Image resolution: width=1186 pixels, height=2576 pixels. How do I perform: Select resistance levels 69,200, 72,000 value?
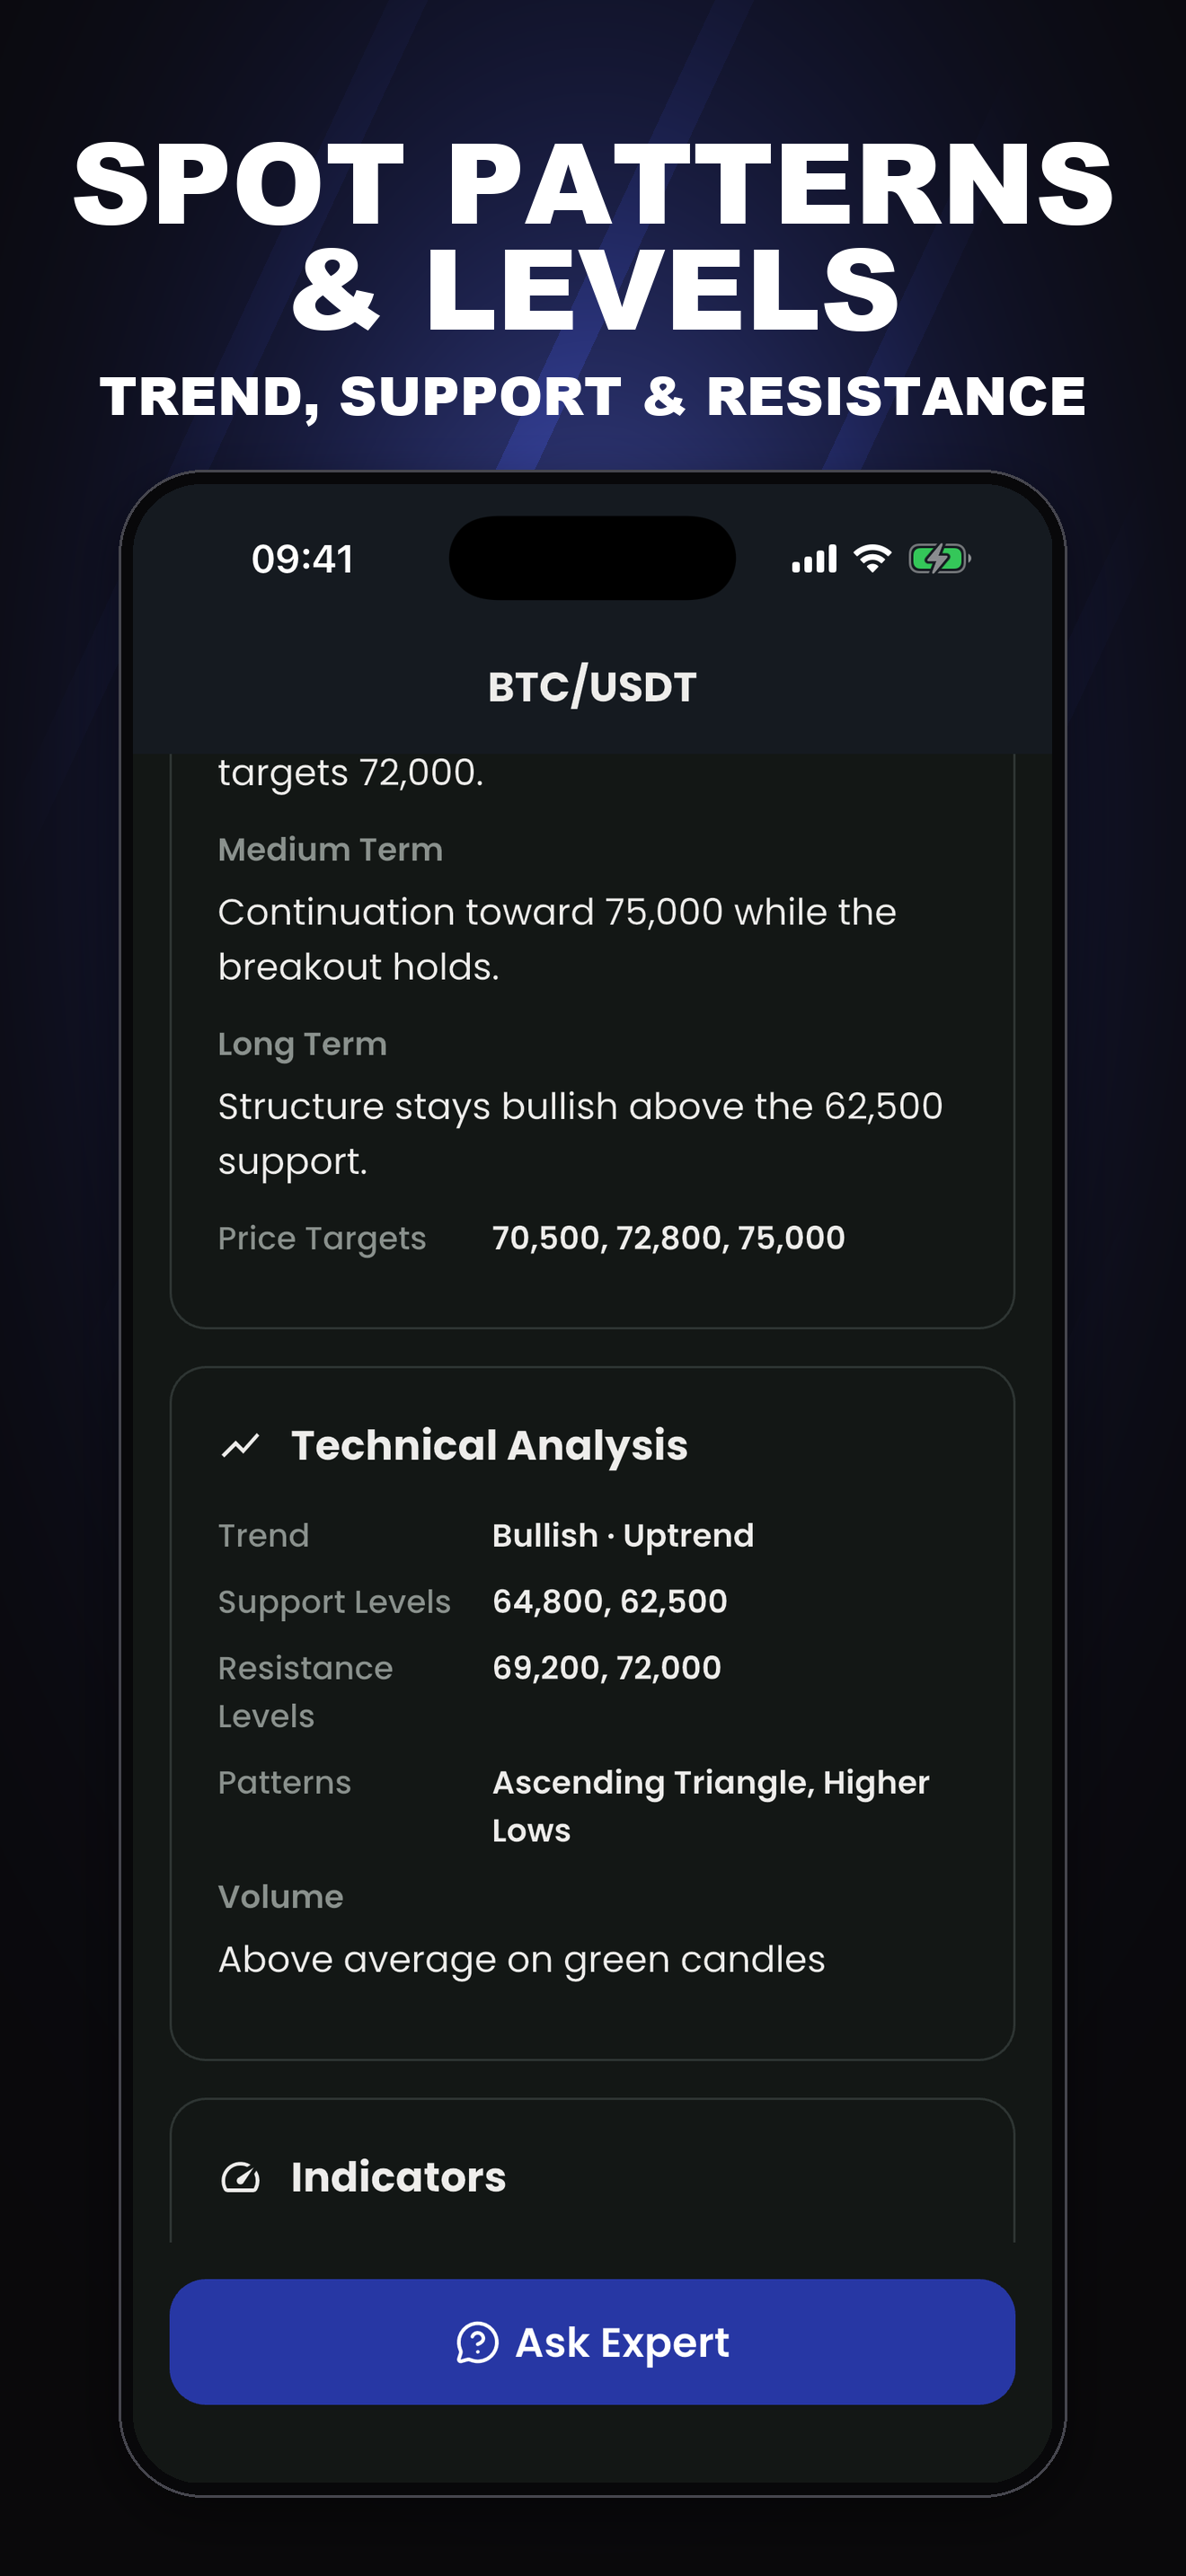coord(607,1667)
